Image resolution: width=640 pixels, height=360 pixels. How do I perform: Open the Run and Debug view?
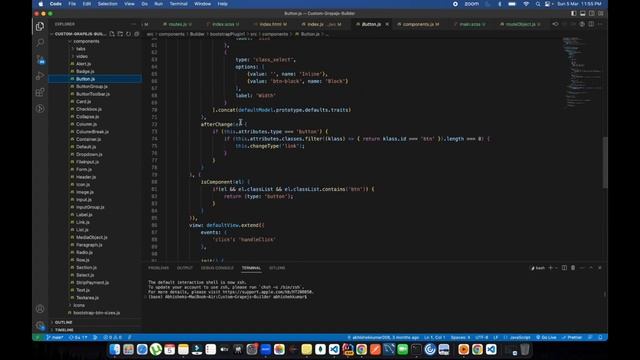[x=40, y=76]
